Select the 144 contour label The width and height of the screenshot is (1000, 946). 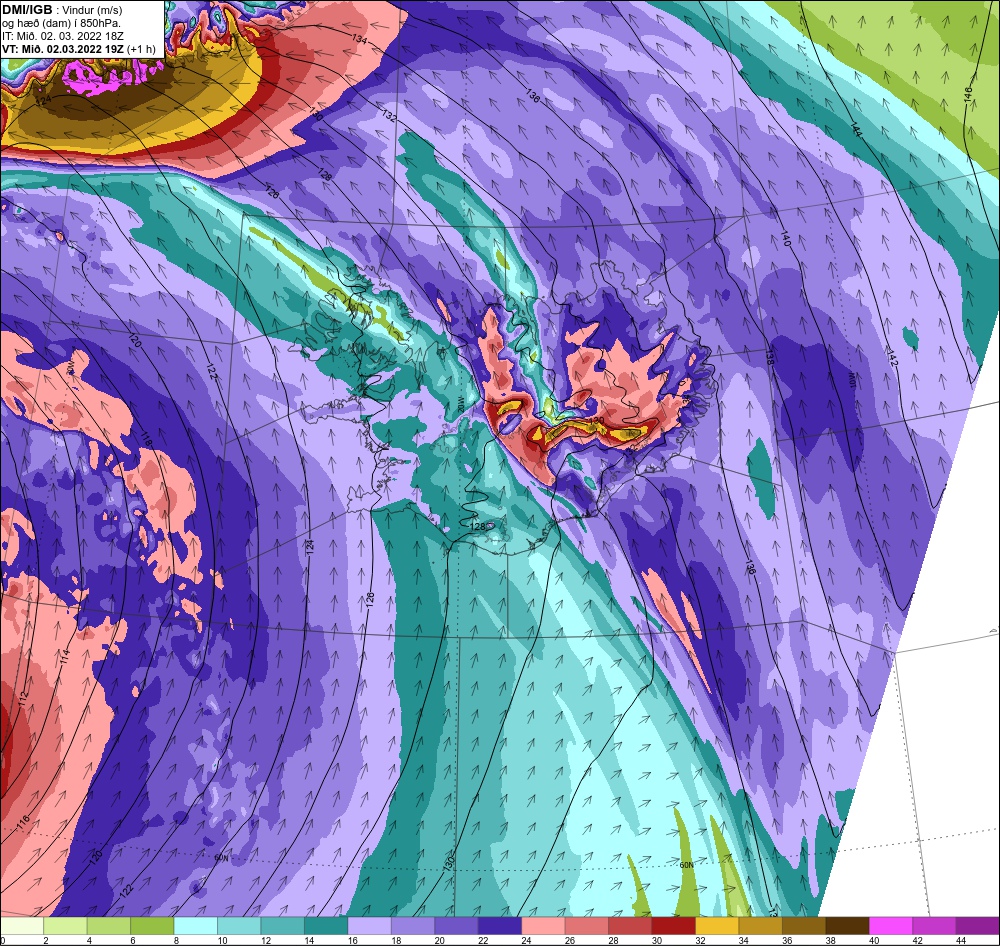[856, 129]
